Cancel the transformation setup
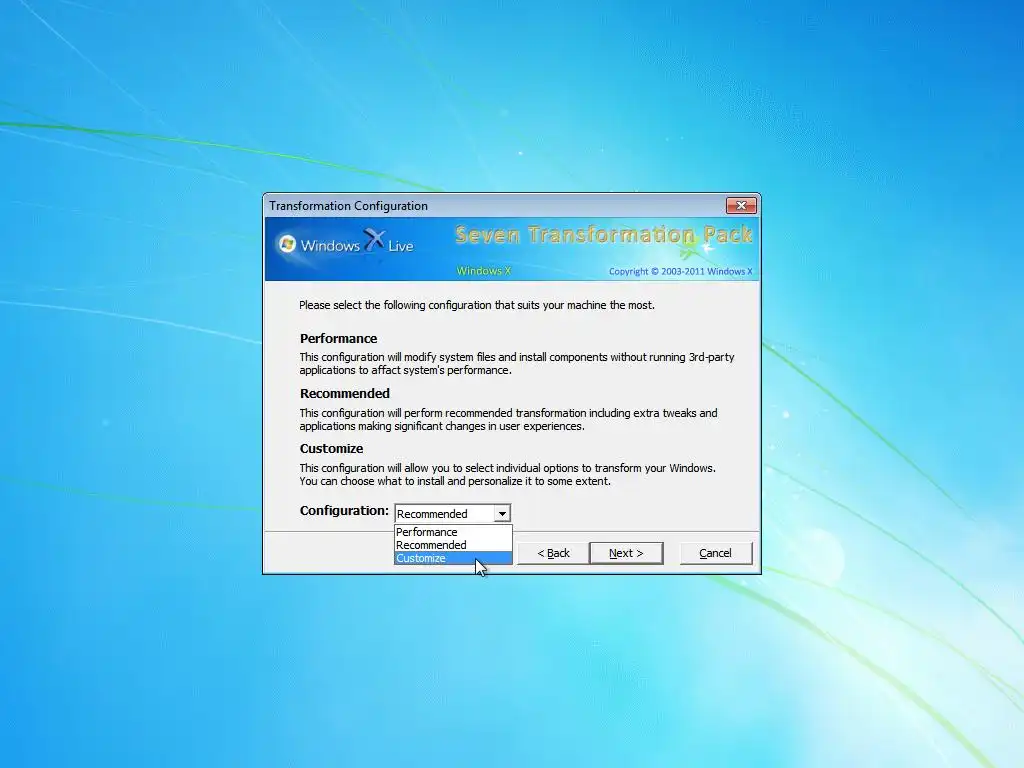Screen dimensions: 1024x768 [x=716, y=553]
